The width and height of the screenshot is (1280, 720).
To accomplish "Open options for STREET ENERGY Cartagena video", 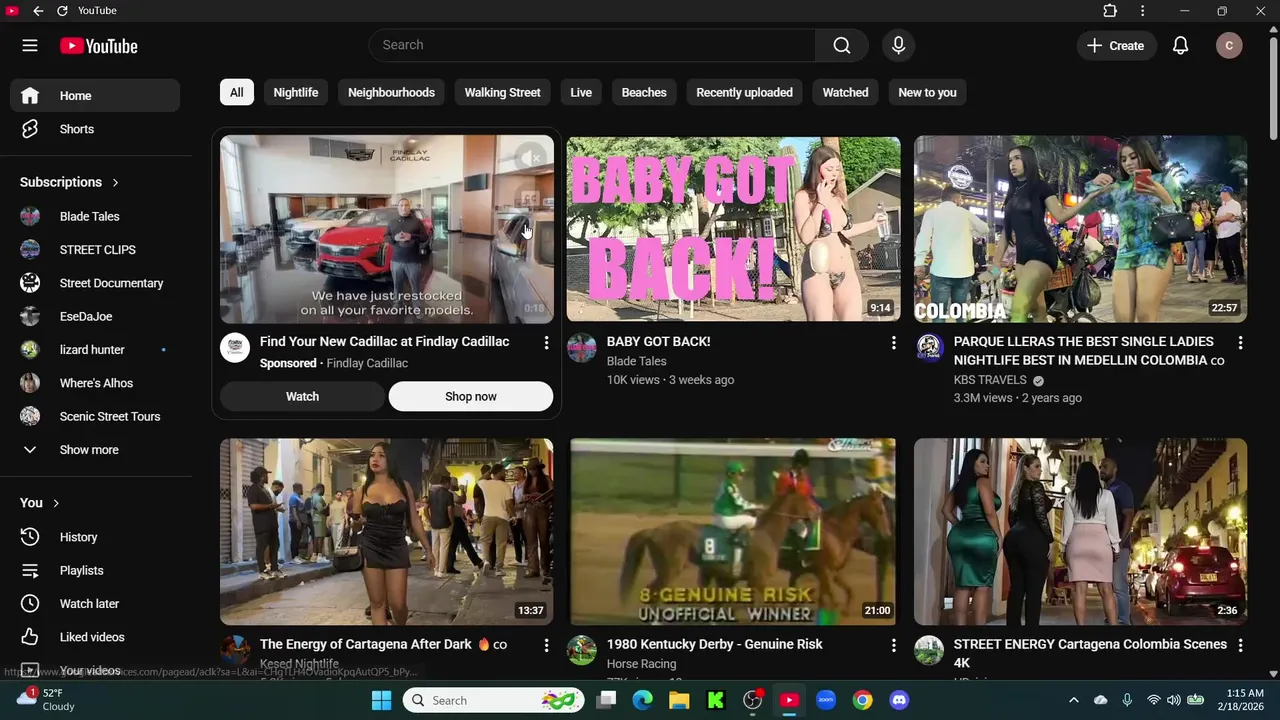I will click(1240, 646).
